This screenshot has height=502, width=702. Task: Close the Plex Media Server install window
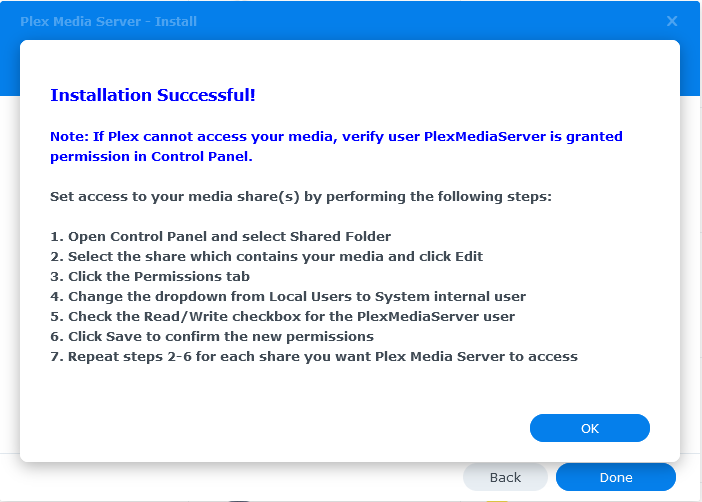[x=672, y=21]
